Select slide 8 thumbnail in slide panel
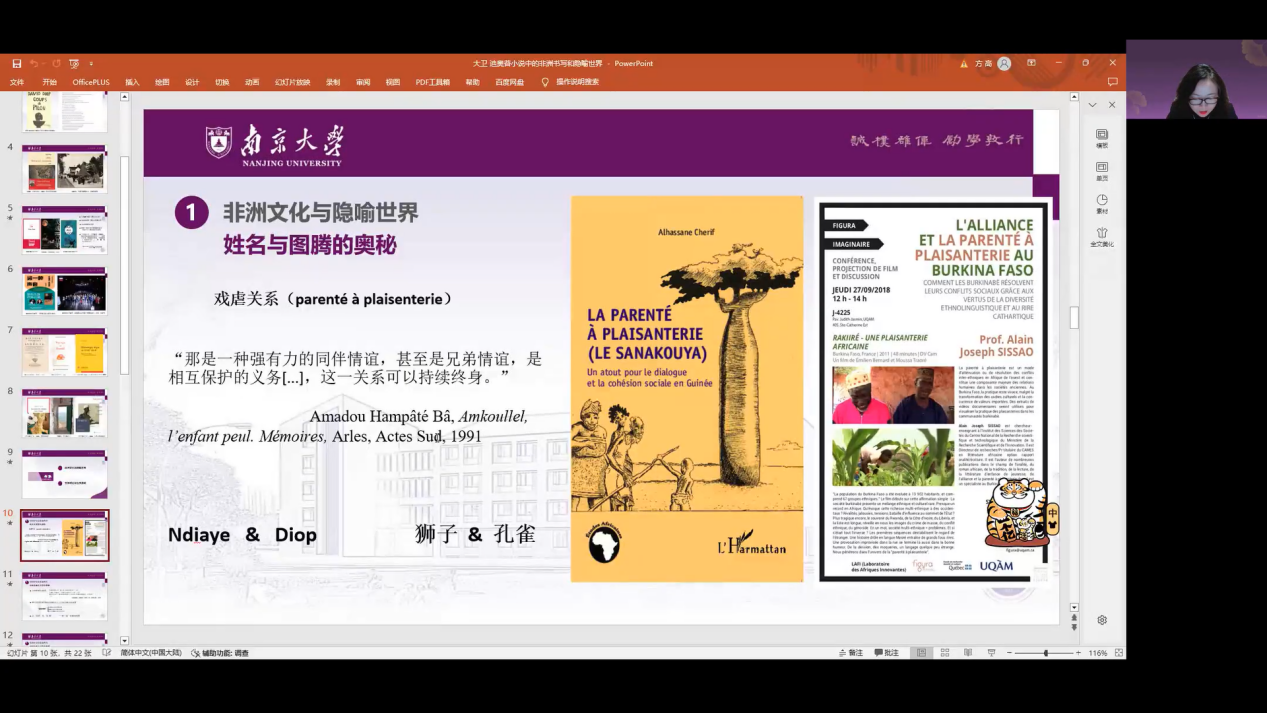This screenshot has height=713, width=1267. 64,413
